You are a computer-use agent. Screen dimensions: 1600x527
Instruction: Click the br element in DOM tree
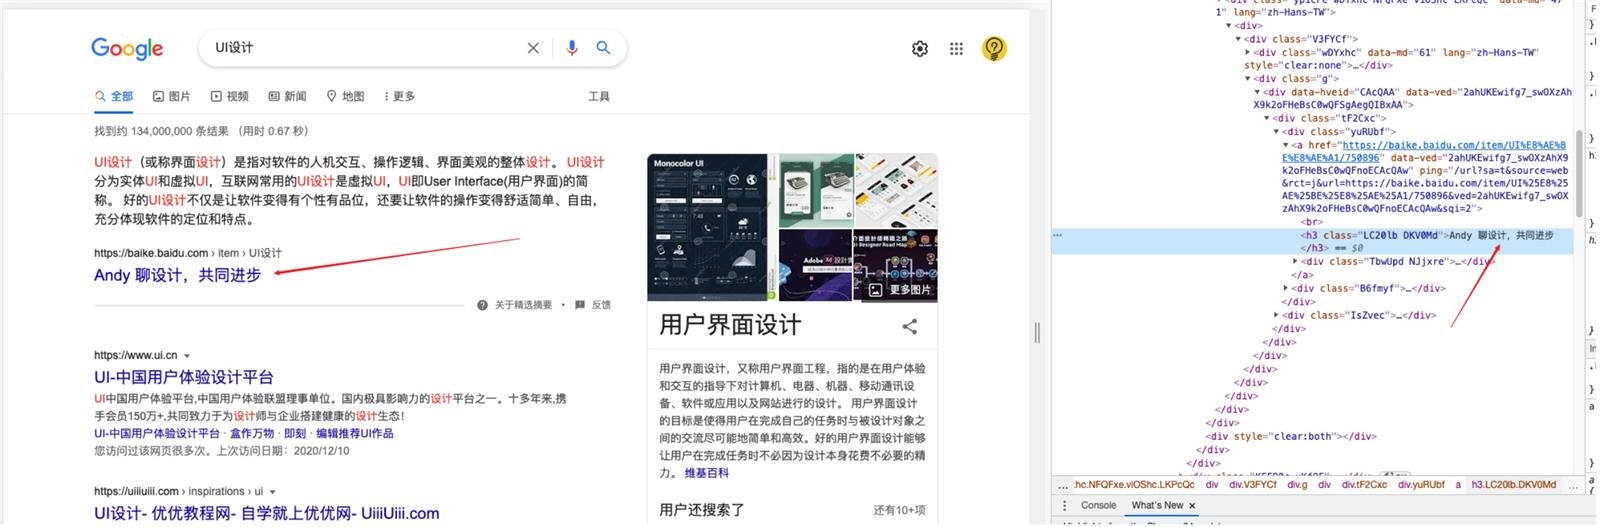1311,222
